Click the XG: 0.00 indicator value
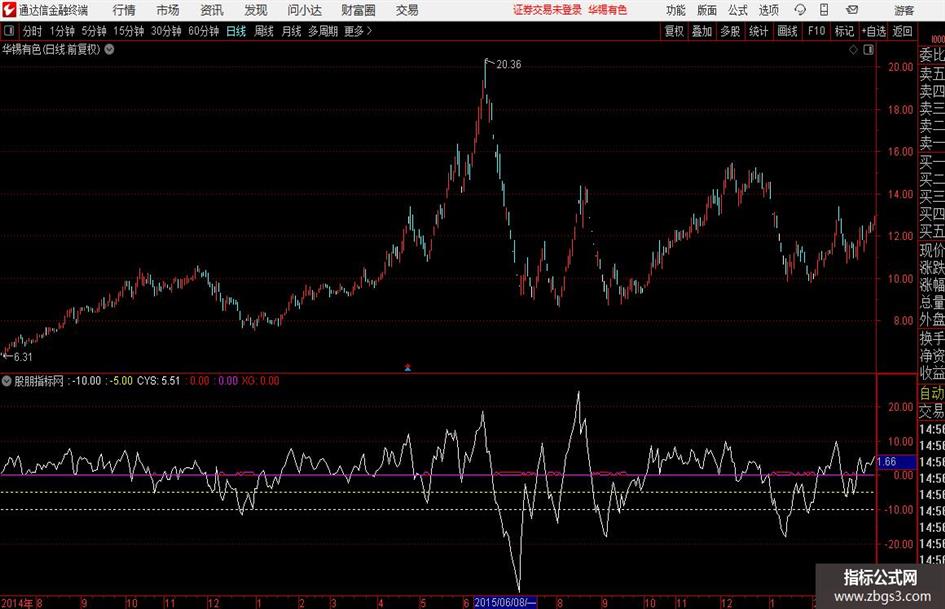The image size is (945, 609). [260, 381]
